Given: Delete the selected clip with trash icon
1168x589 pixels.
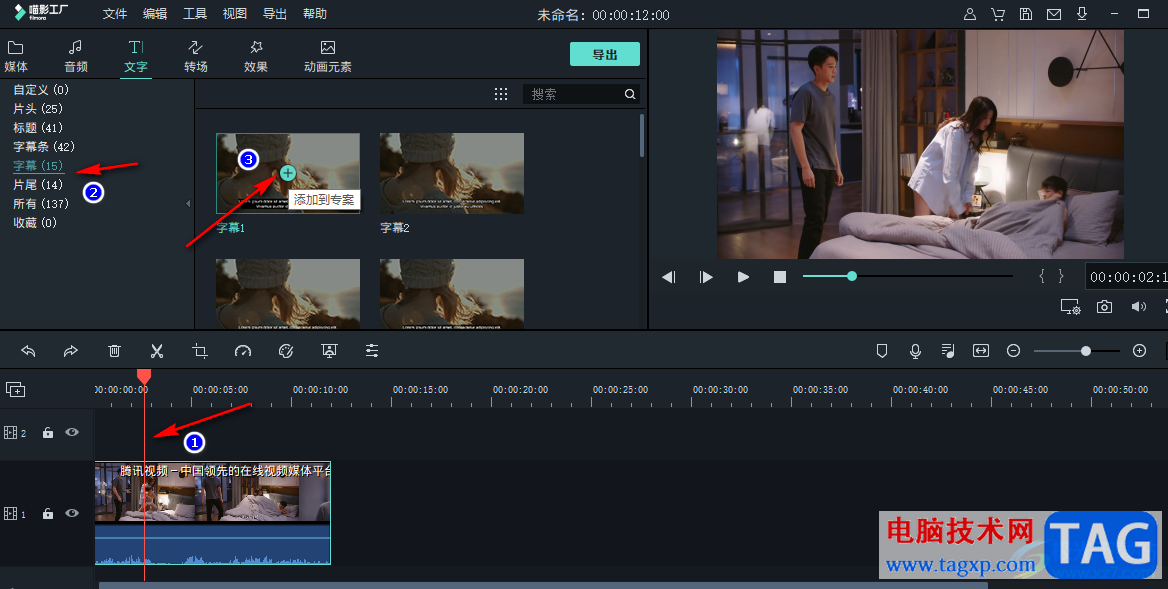Looking at the screenshot, I should pyautogui.click(x=114, y=351).
